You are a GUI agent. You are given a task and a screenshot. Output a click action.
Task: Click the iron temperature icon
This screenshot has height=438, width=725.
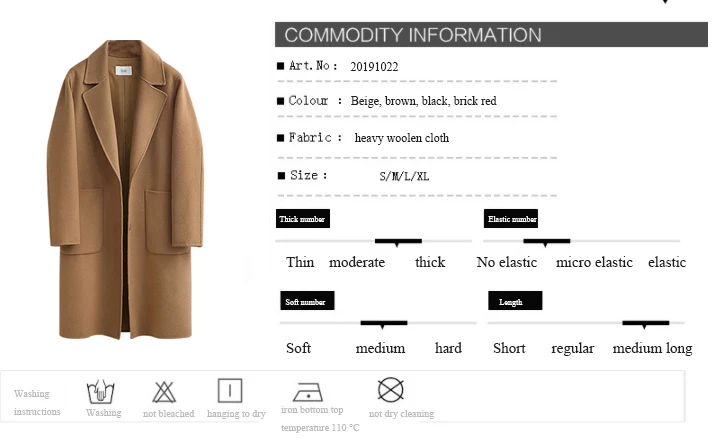308,393
